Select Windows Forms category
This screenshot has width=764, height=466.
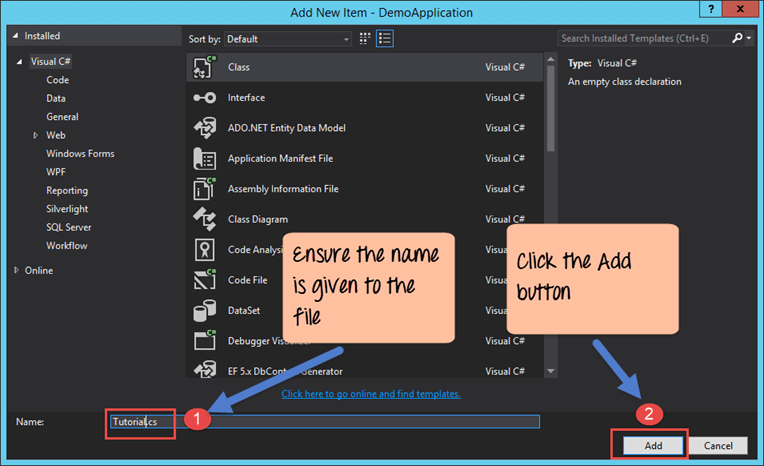tap(80, 154)
